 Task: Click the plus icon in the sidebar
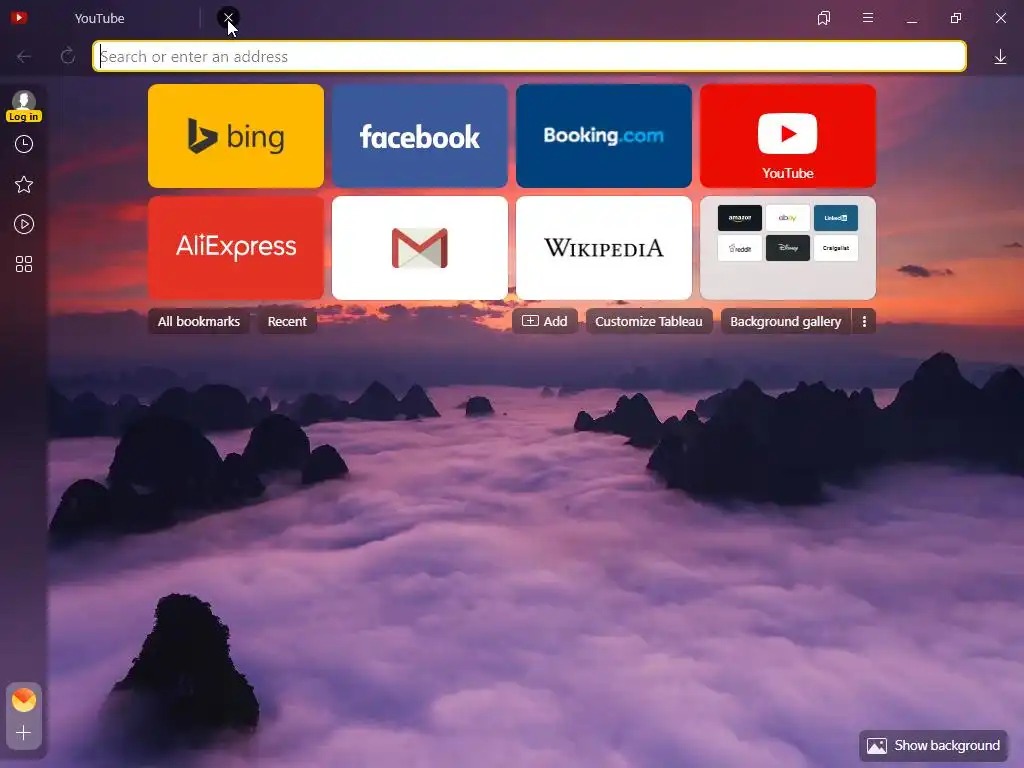(x=24, y=733)
